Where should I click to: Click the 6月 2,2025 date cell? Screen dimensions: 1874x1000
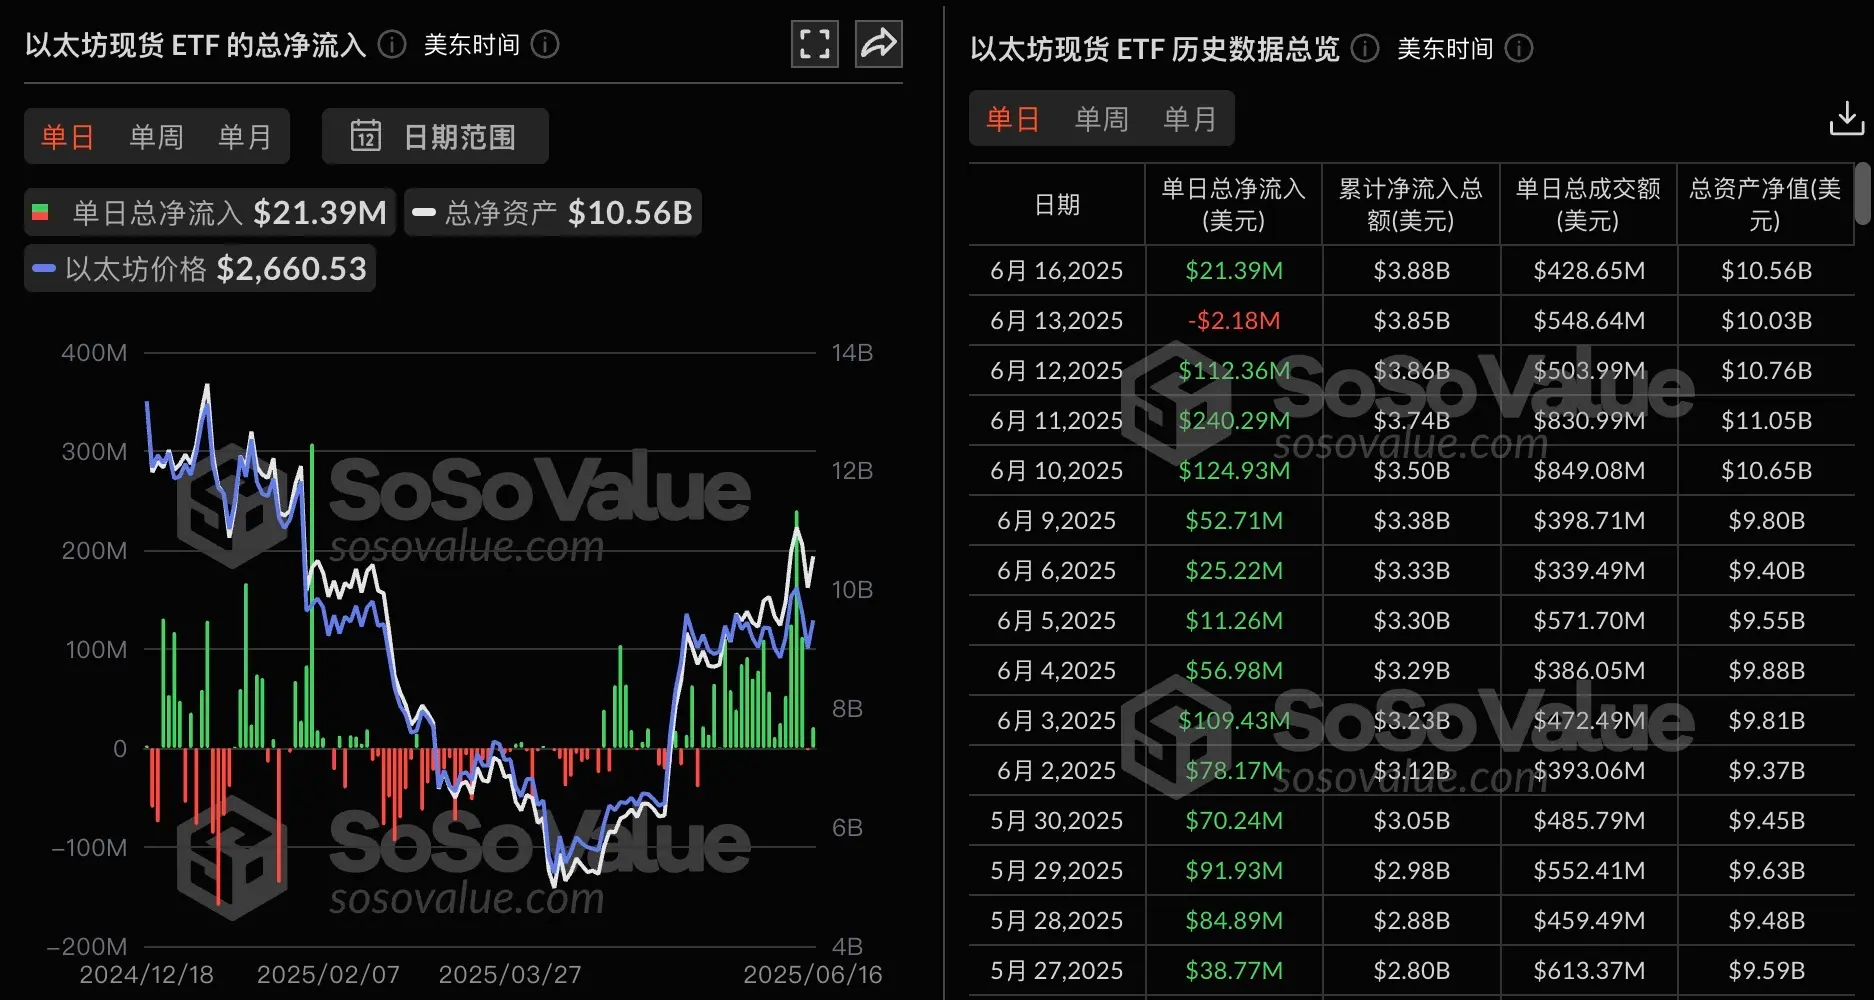click(x=1057, y=770)
